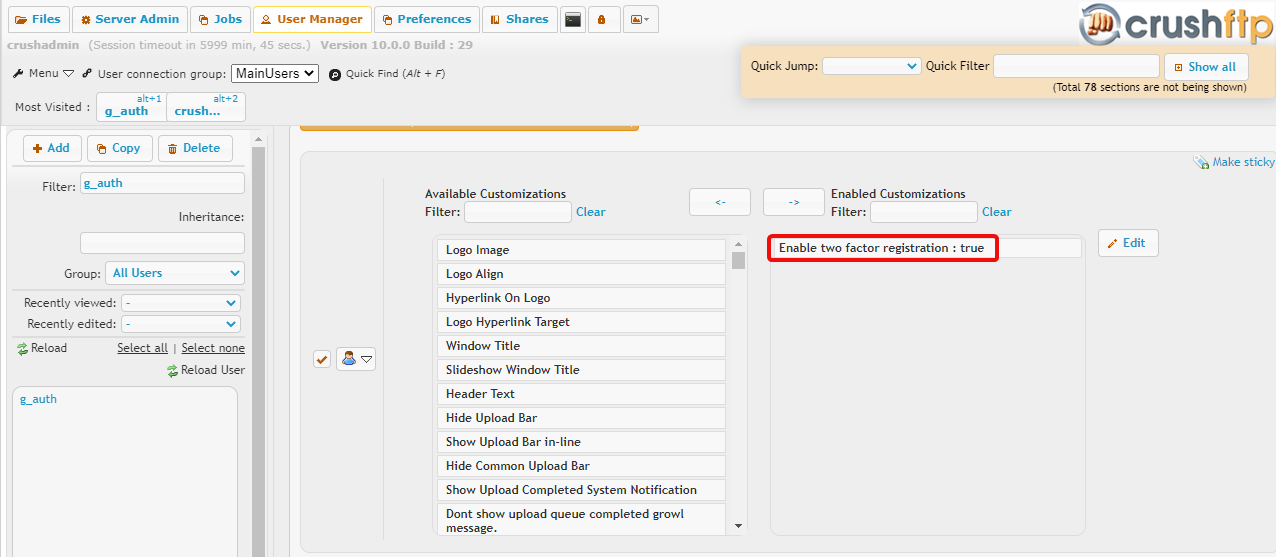This screenshot has width=1276, height=557.
Task: Open the Menu dropdown
Action: 44,73
